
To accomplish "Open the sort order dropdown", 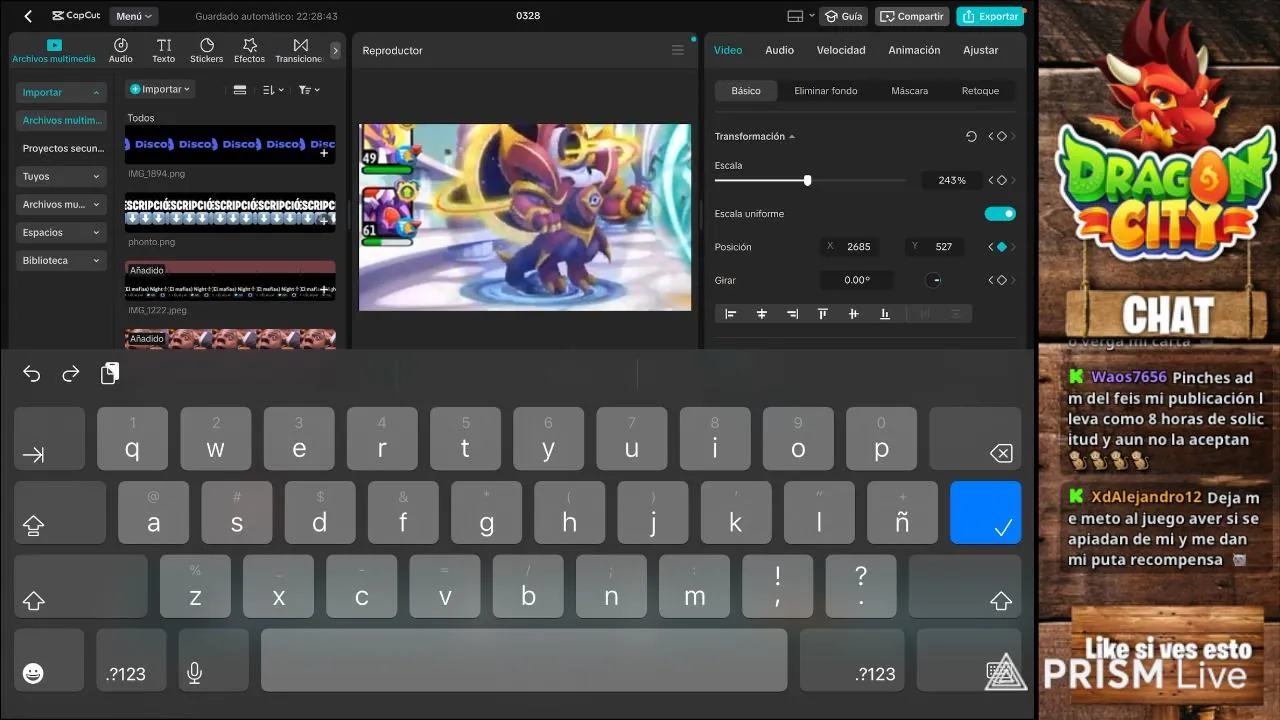I will point(273,90).
